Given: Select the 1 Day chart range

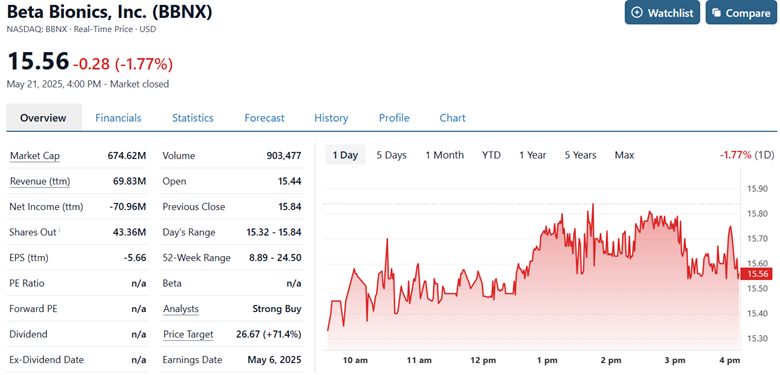Looking at the screenshot, I should coord(345,155).
